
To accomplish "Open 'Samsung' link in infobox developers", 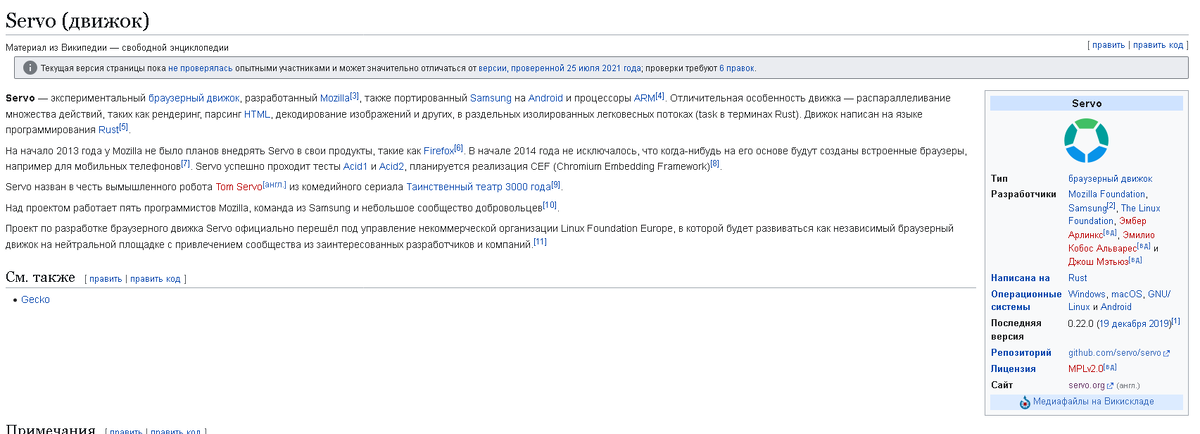I will click(x=1087, y=208).
